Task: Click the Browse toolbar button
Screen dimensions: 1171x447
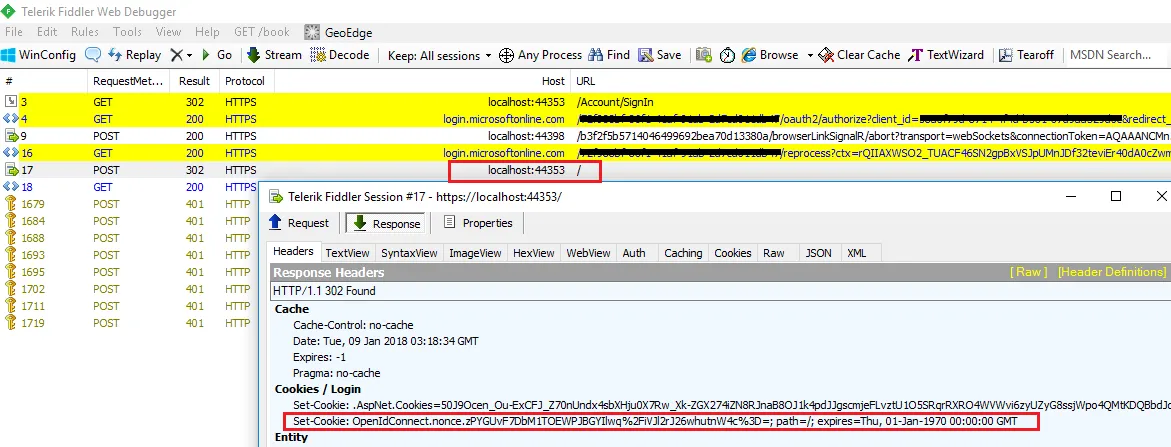Action: (770, 54)
